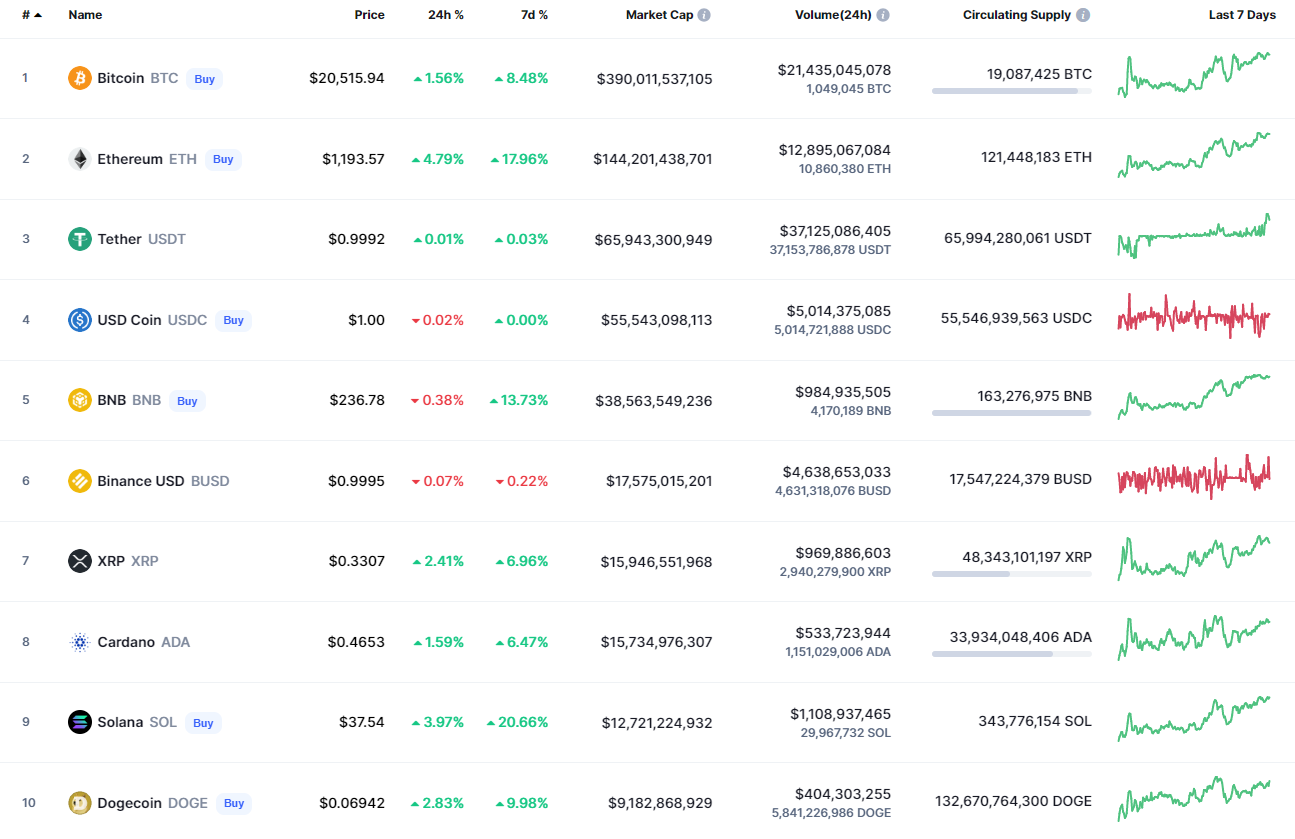Click BNB circulating supply progress bar
Viewport: 1295px width, 839px height.
(x=1012, y=413)
